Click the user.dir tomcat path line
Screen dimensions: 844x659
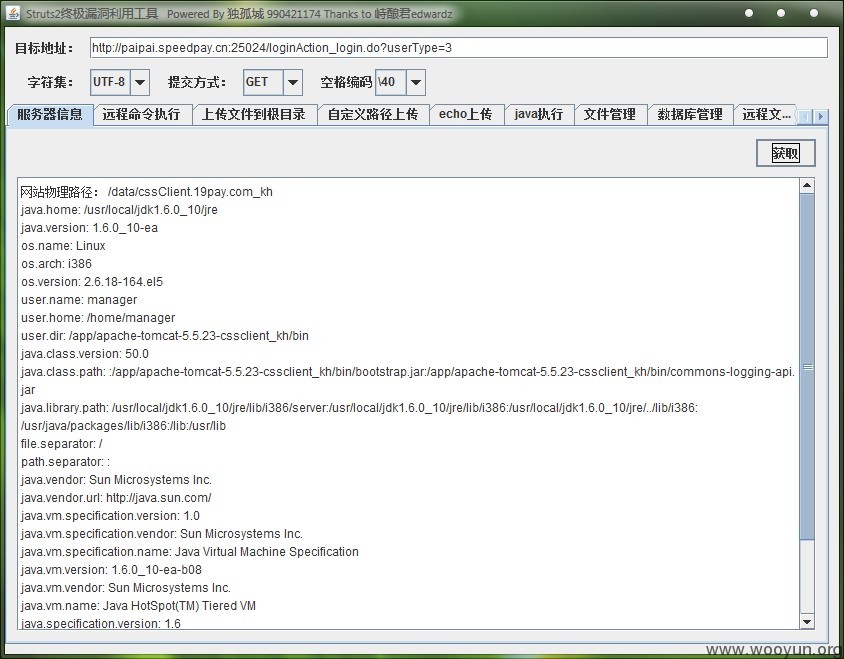(165, 336)
